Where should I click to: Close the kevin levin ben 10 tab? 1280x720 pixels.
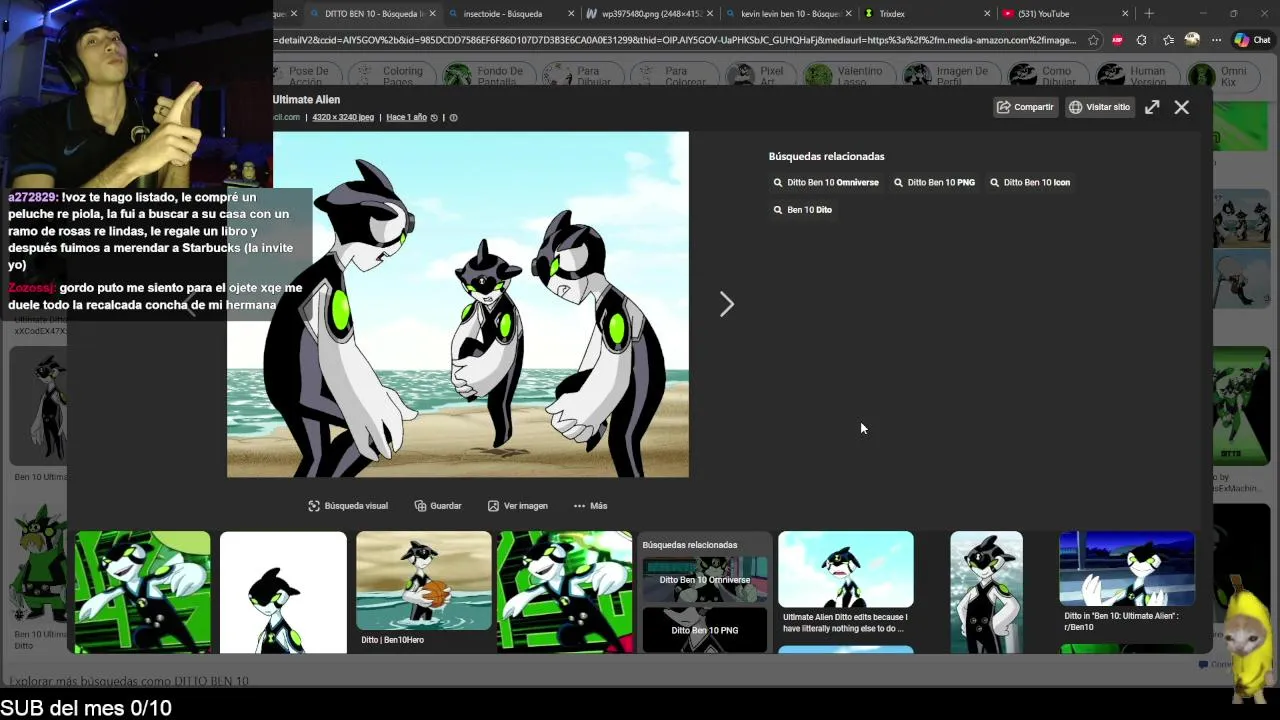pyautogui.click(x=849, y=14)
